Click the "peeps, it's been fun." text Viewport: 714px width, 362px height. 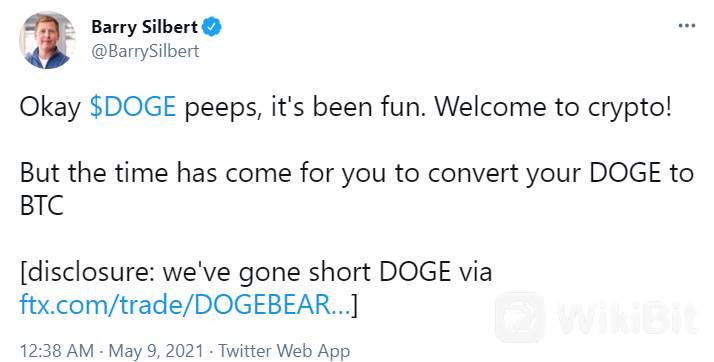tap(305, 107)
